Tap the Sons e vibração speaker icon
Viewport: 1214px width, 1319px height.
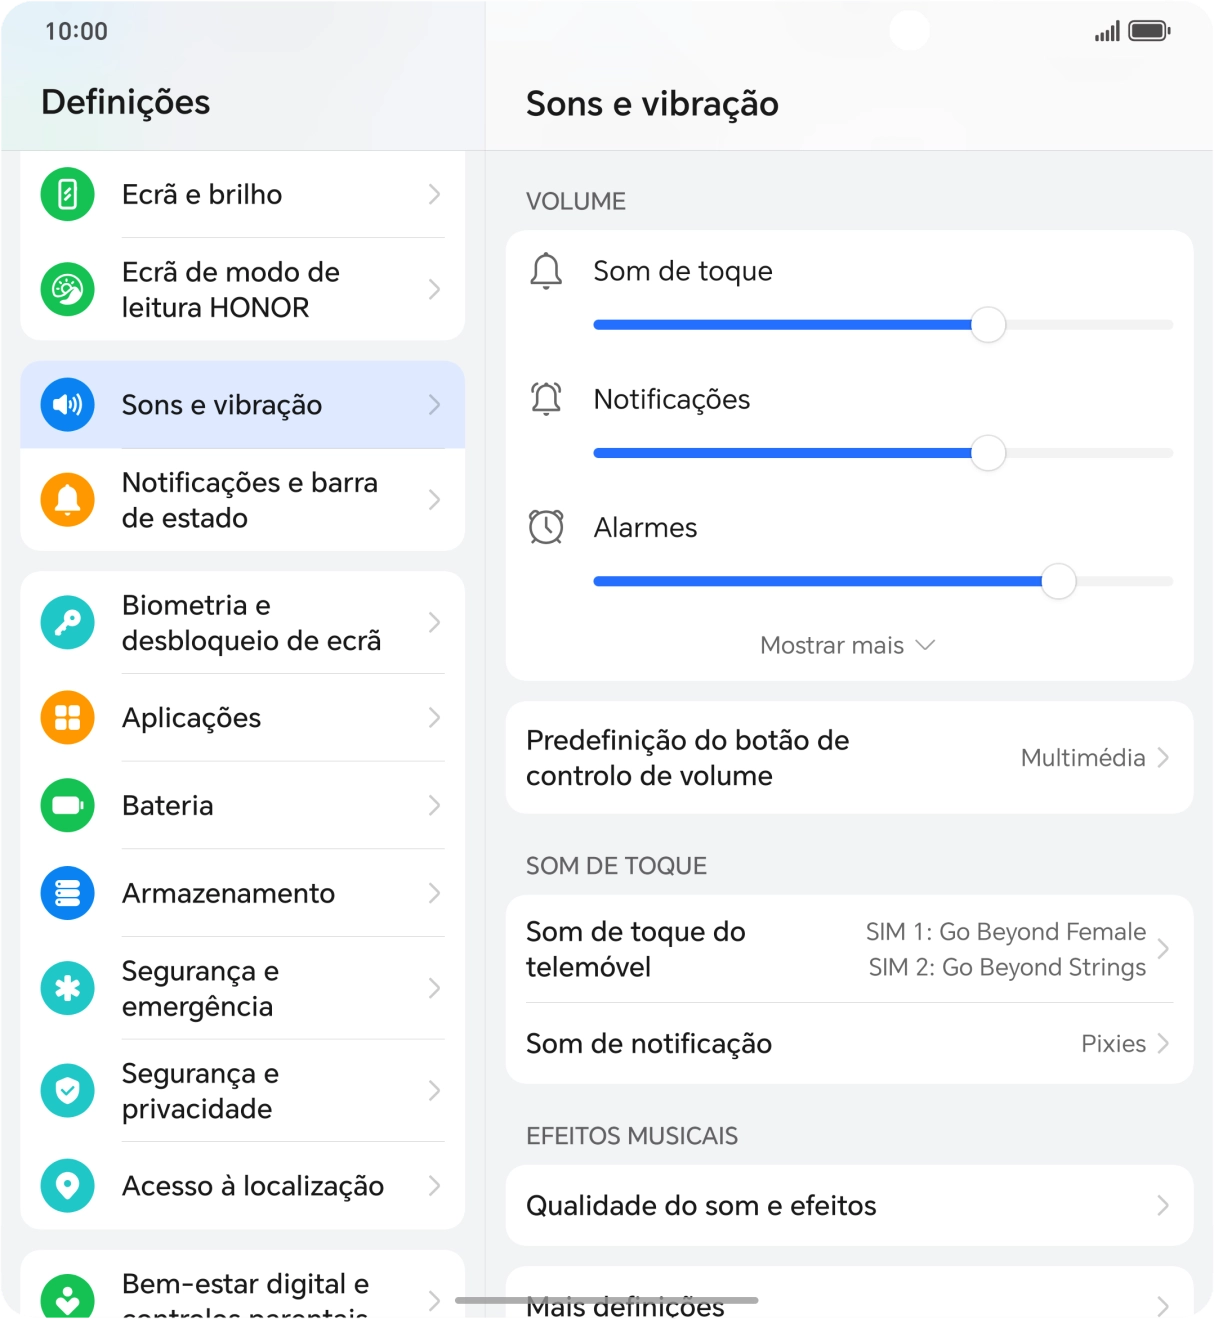[x=66, y=405]
